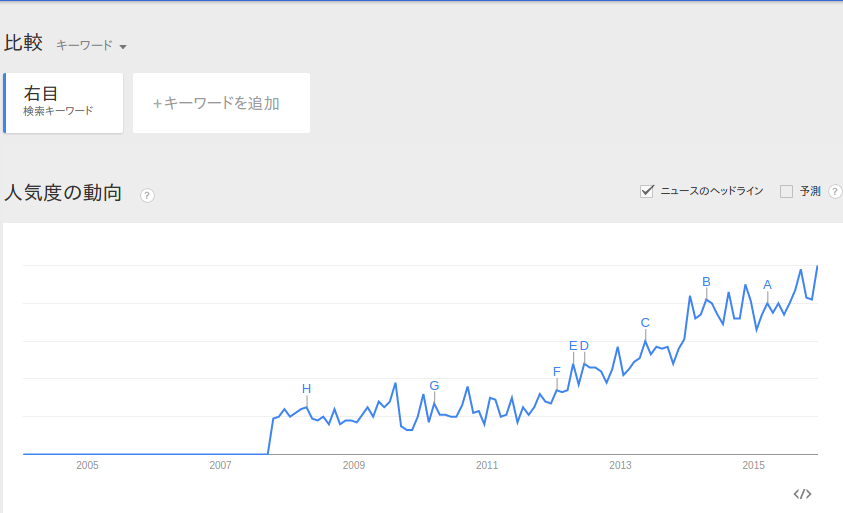
Task: Click the 比較 heading
Action: pyautogui.click(x=24, y=43)
